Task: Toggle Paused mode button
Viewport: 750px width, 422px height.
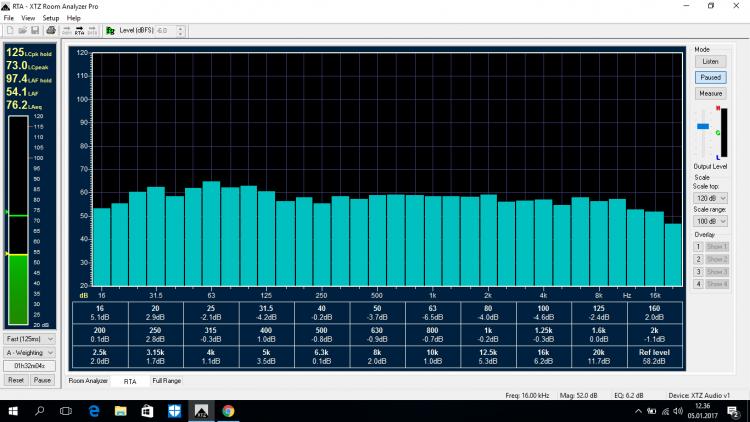Action: click(710, 78)
